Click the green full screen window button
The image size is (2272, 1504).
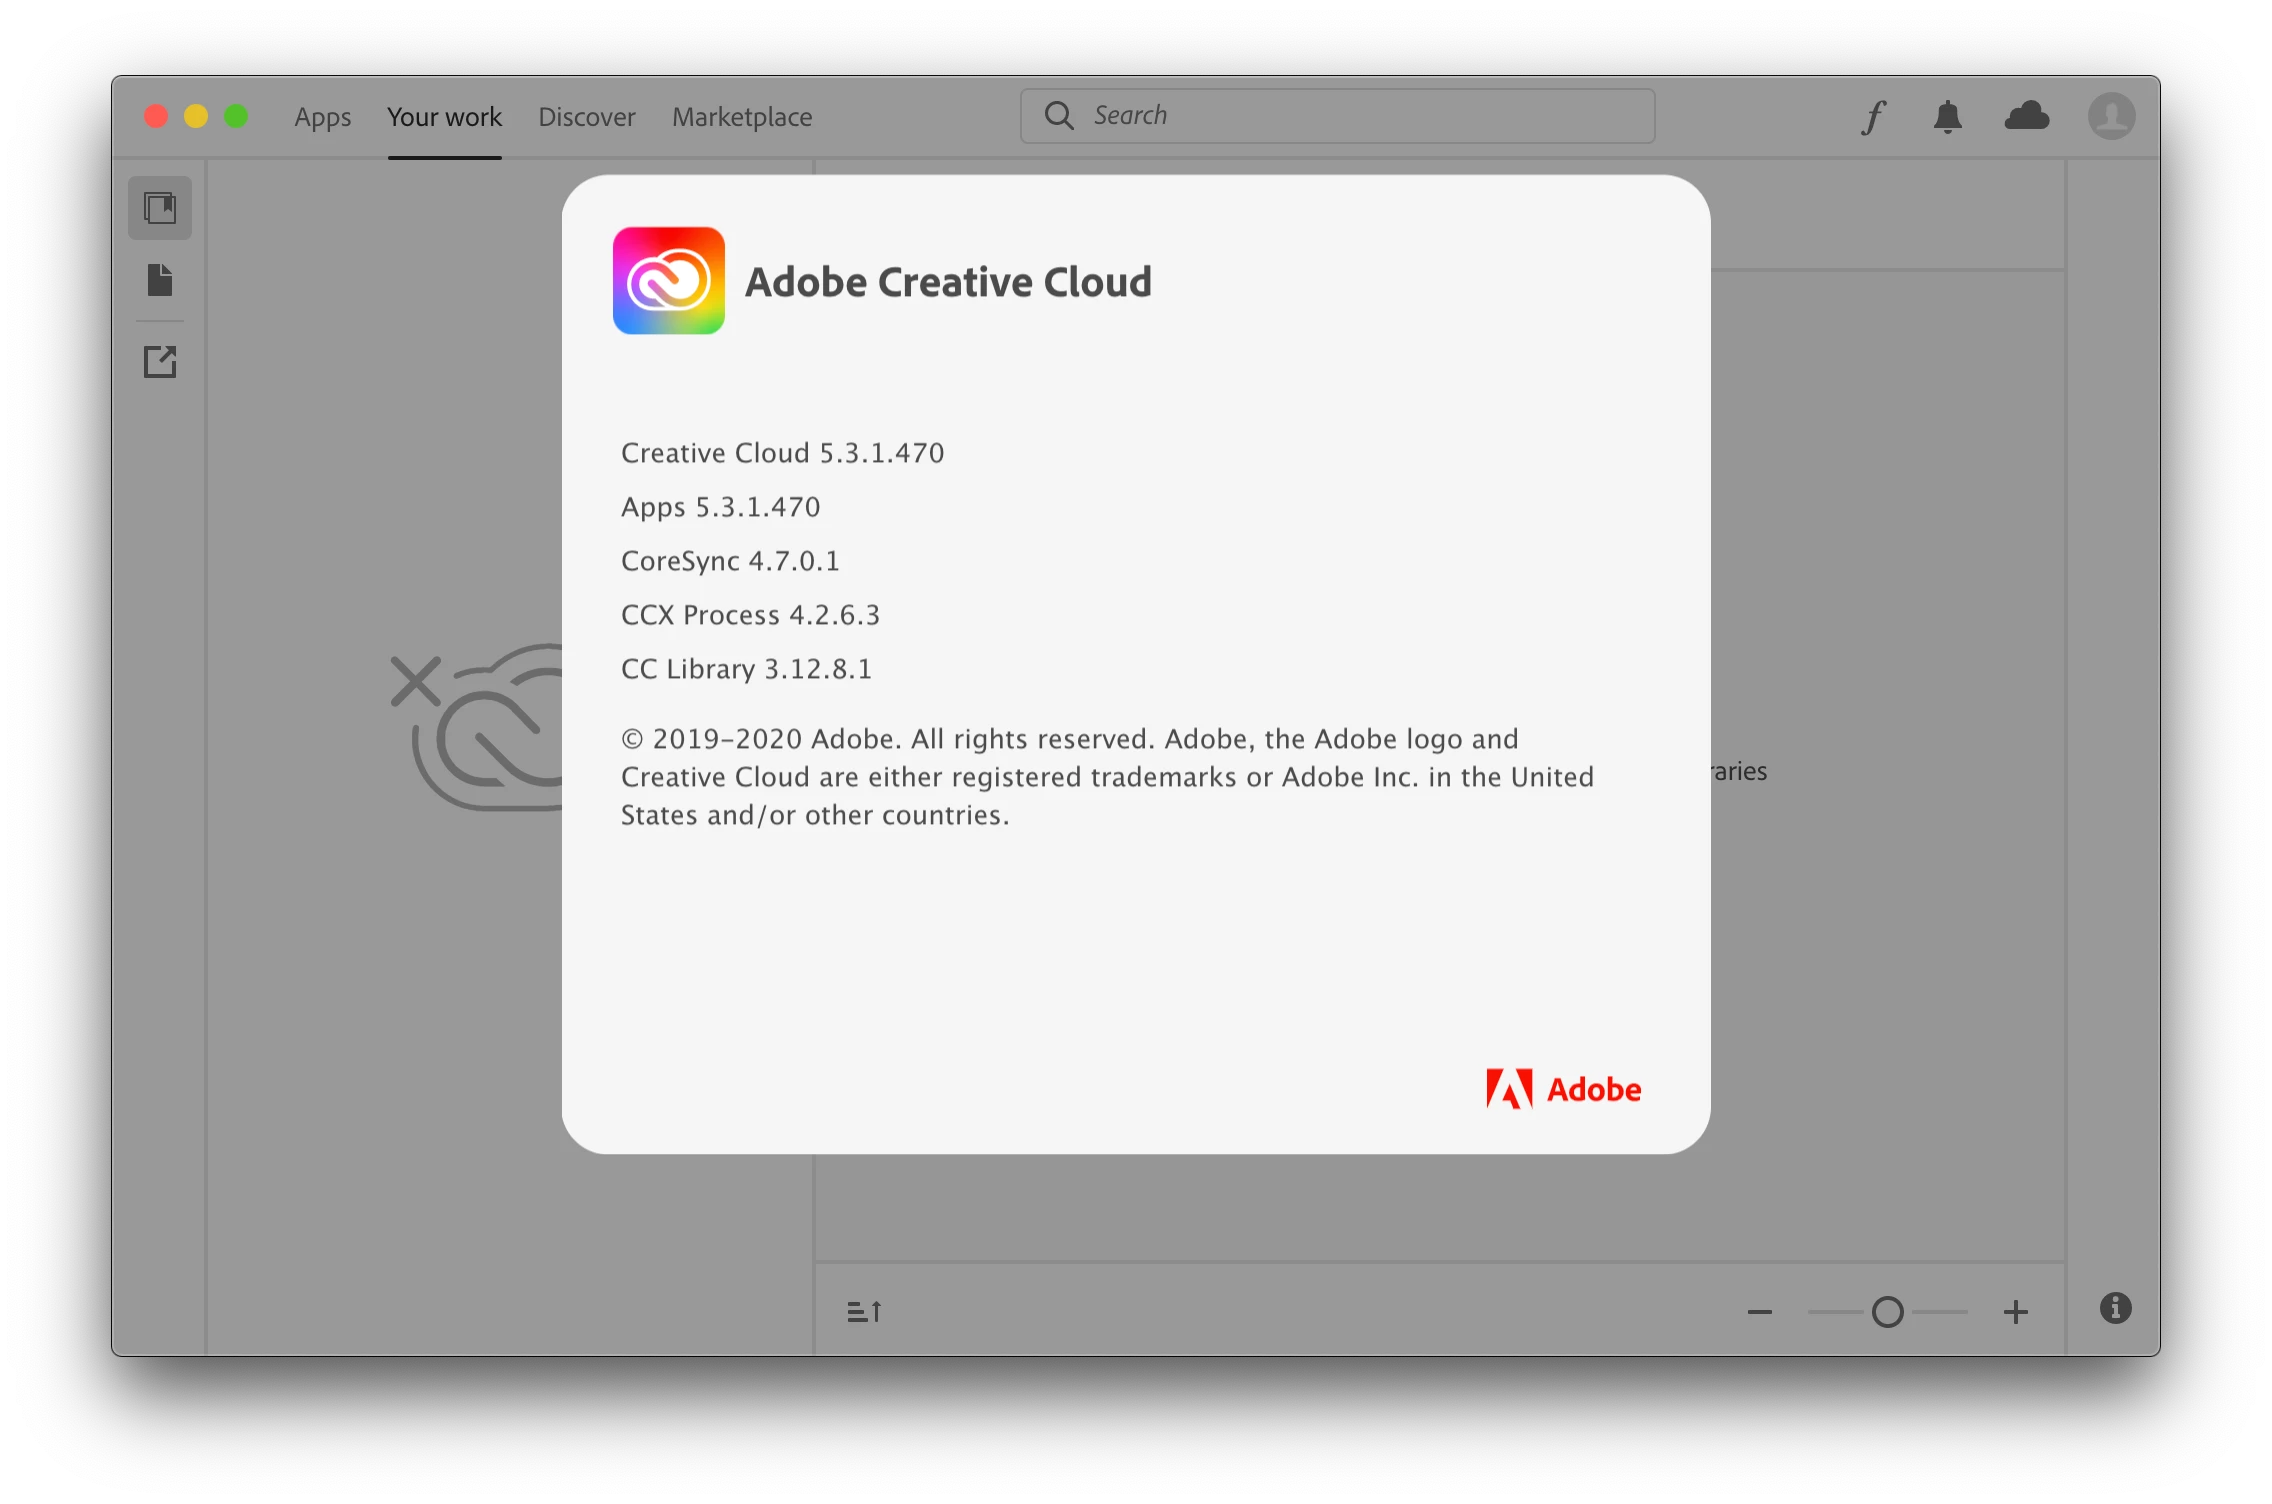click(x=236, y=117)
